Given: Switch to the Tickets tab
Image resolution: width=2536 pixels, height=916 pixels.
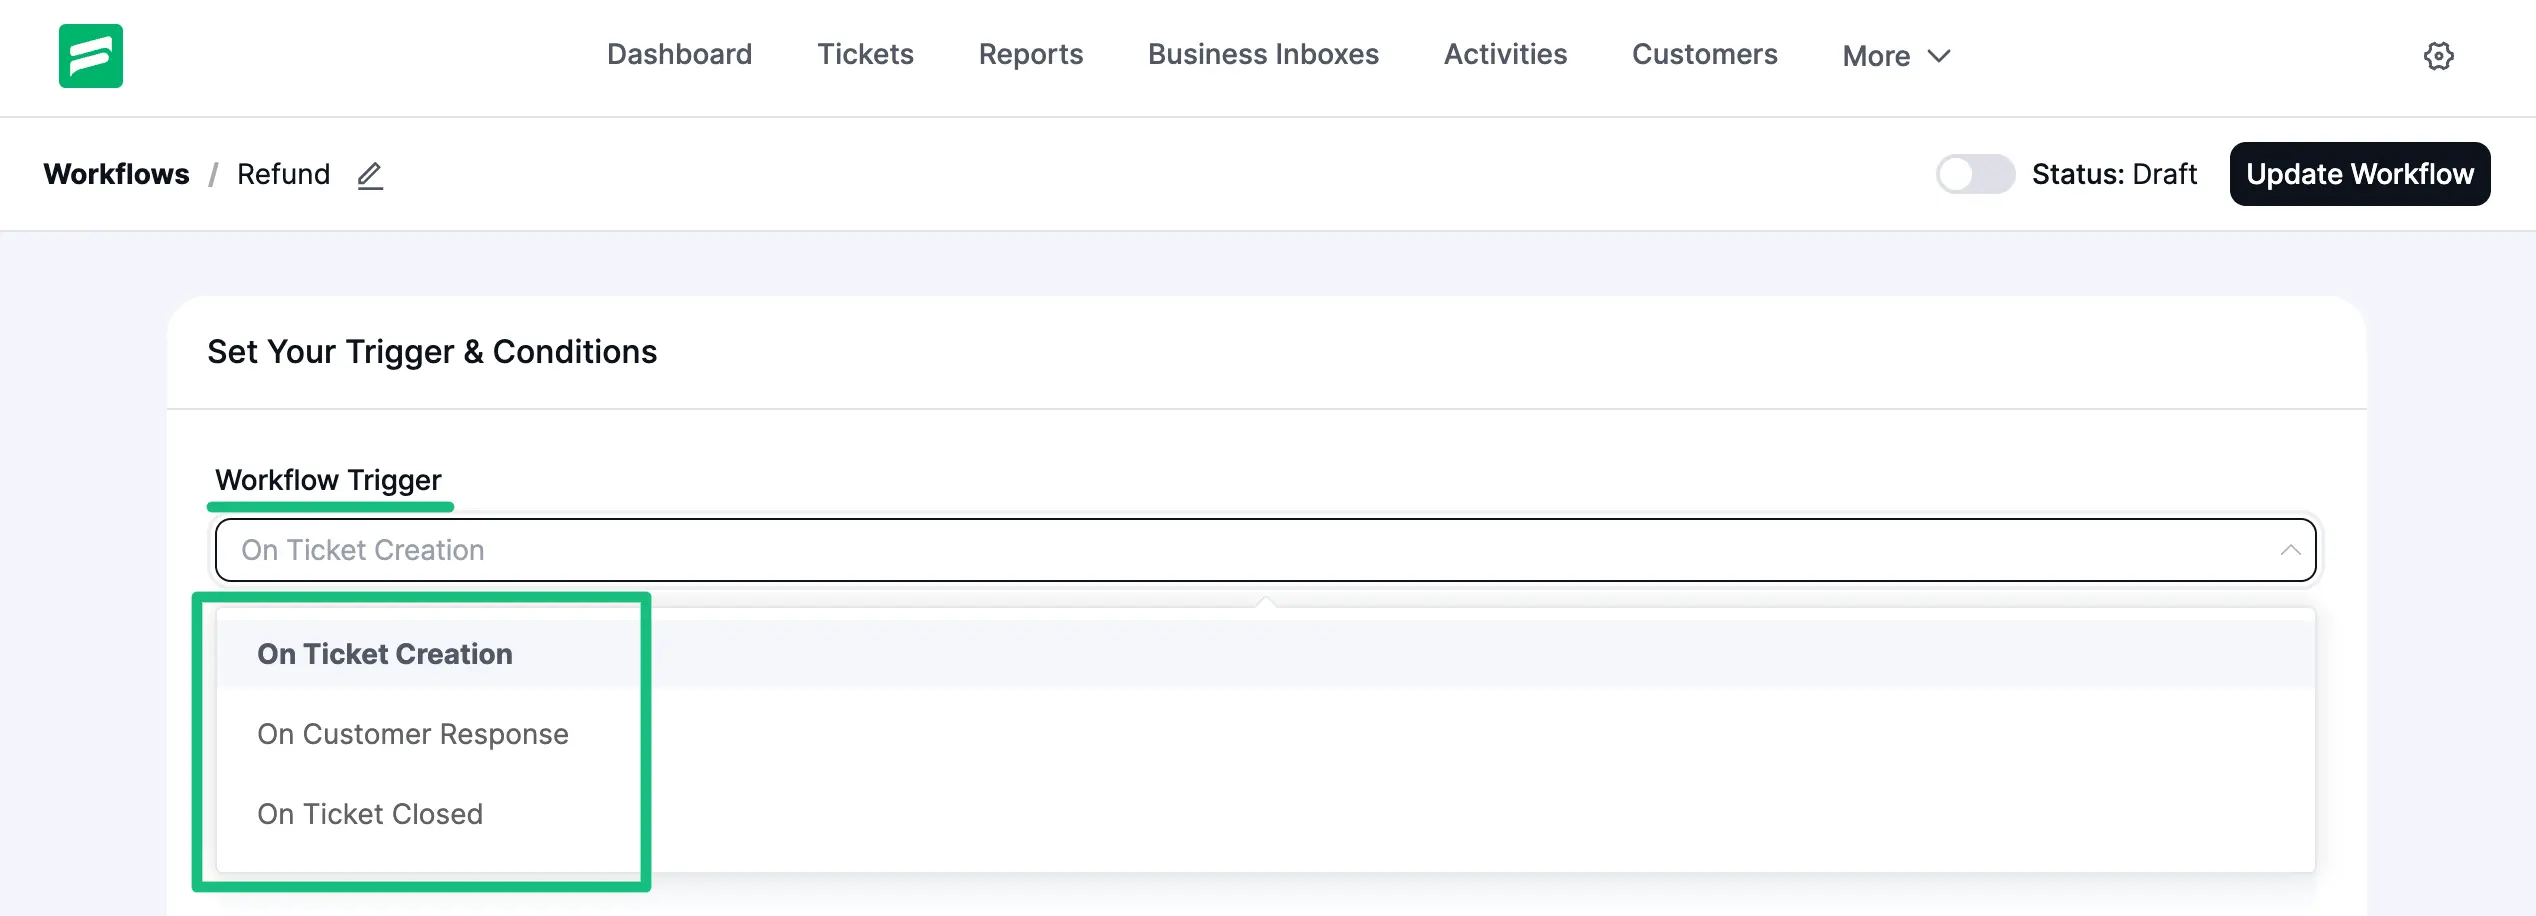Looking at the screenshot, I should (x=865, y=55).
